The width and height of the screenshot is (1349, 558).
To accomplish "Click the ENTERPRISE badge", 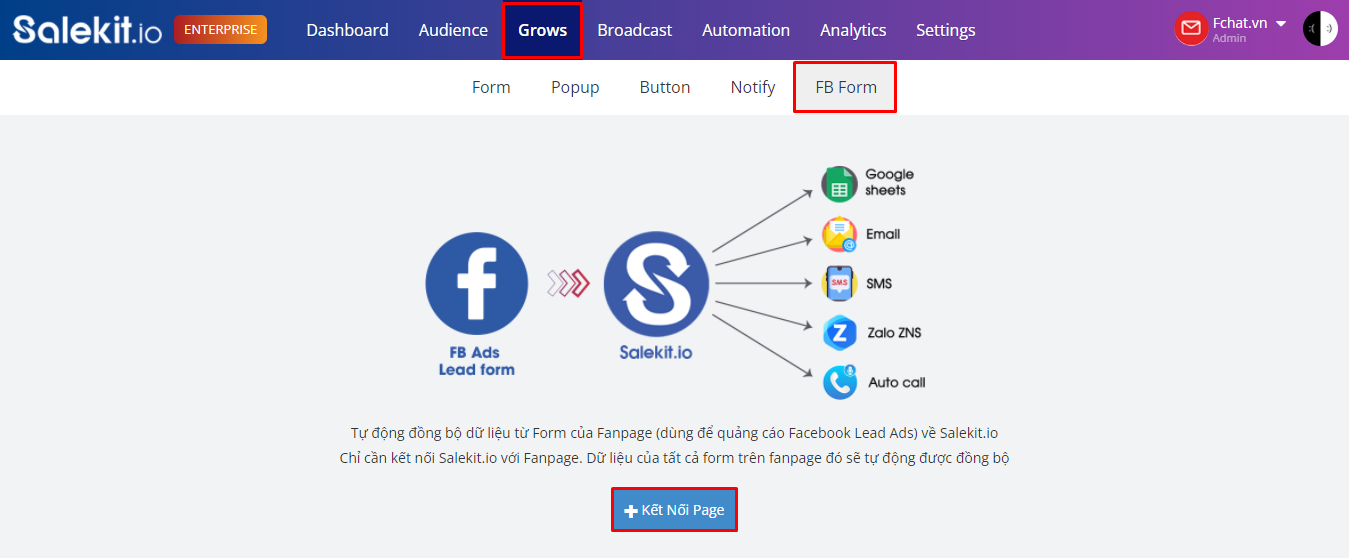I will [220, 30].
